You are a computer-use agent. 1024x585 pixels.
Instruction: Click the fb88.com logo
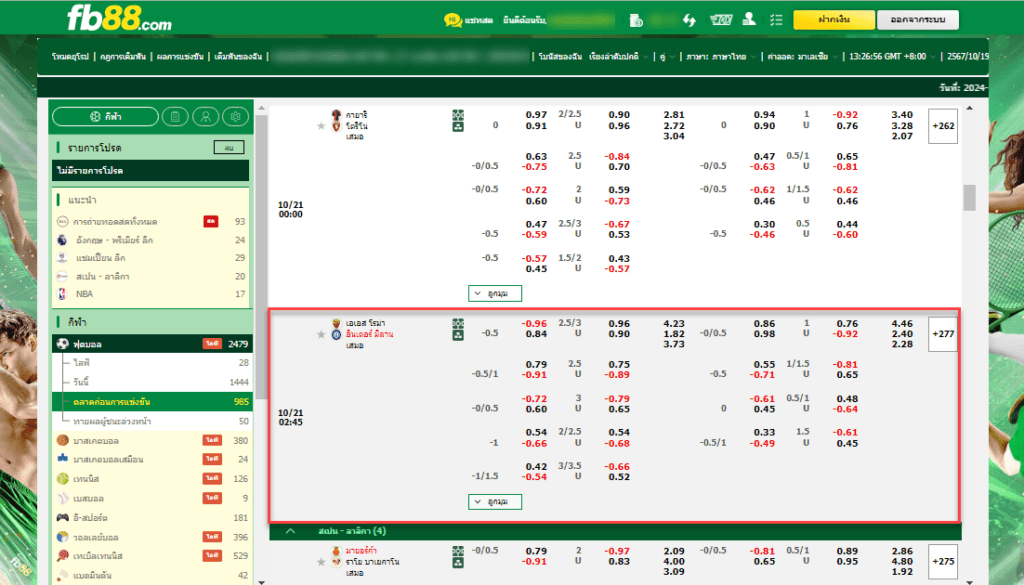120,19
